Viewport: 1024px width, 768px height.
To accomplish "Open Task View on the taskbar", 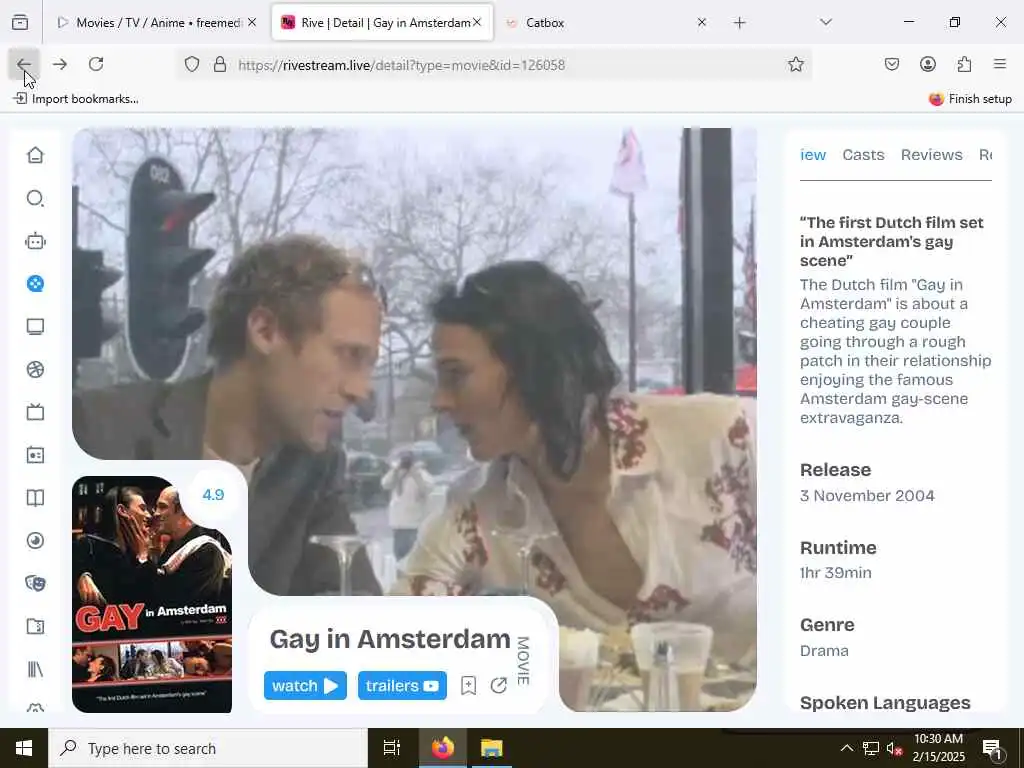I will [x=392, y=748].
